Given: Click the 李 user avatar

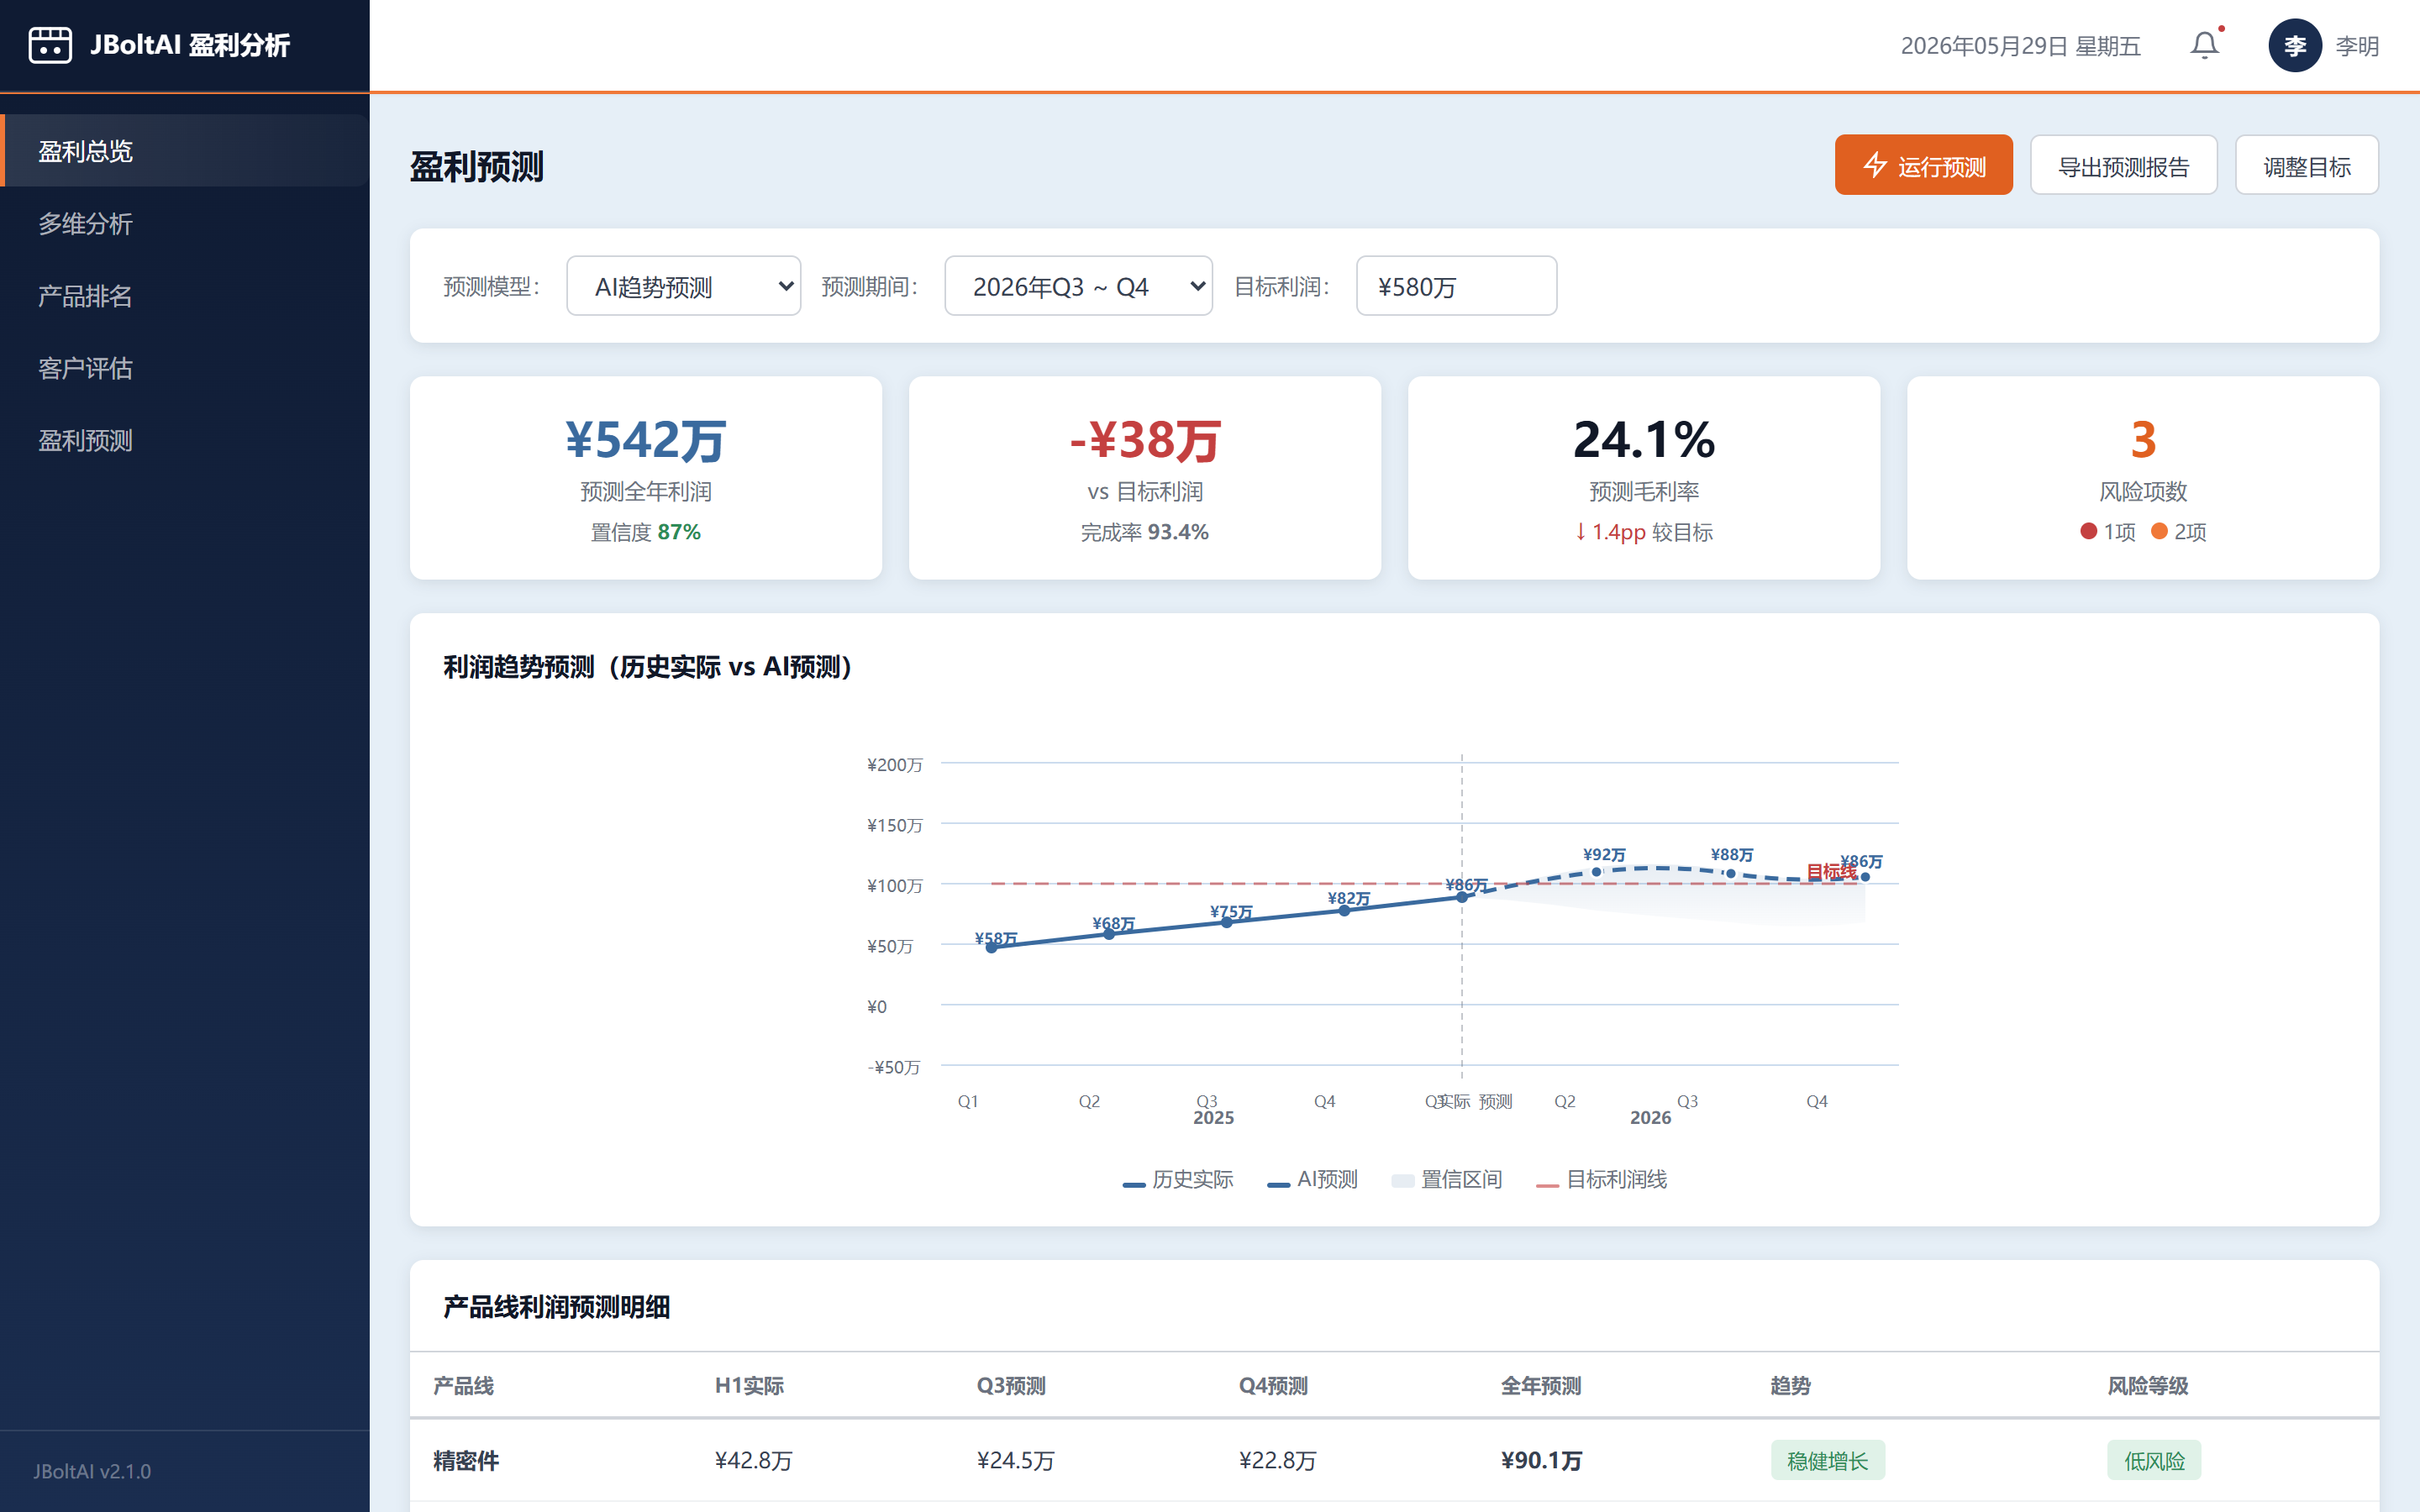Looking at the screenshot, I should [2295, 45].
